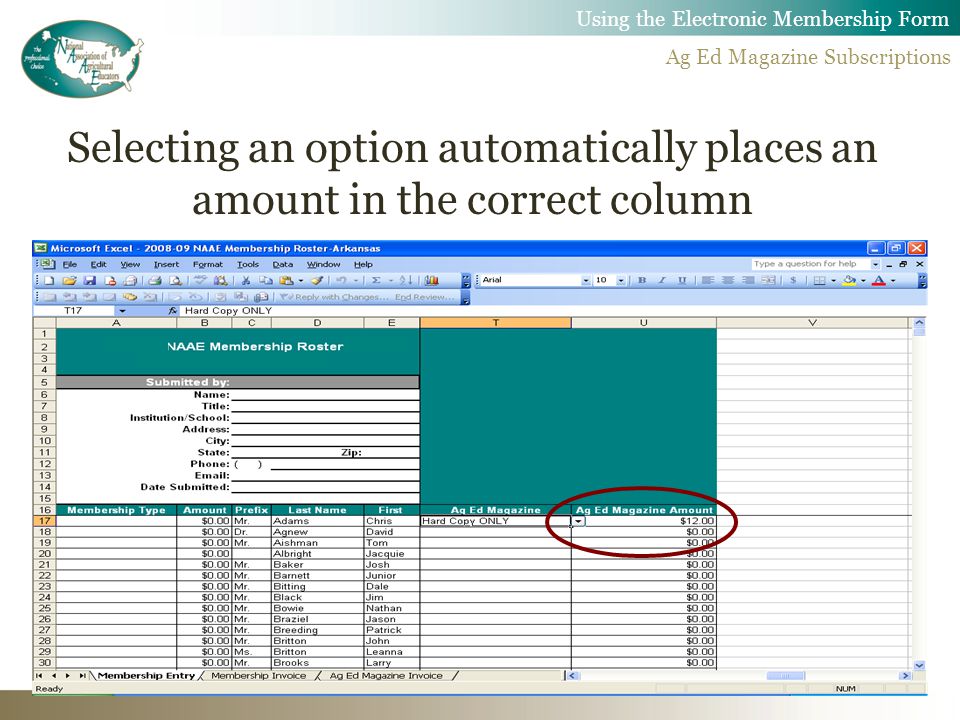This screenshot has height=720, width=960.
Task: Click the Sort Ascending icon
Action: click(x=406, y=280)
